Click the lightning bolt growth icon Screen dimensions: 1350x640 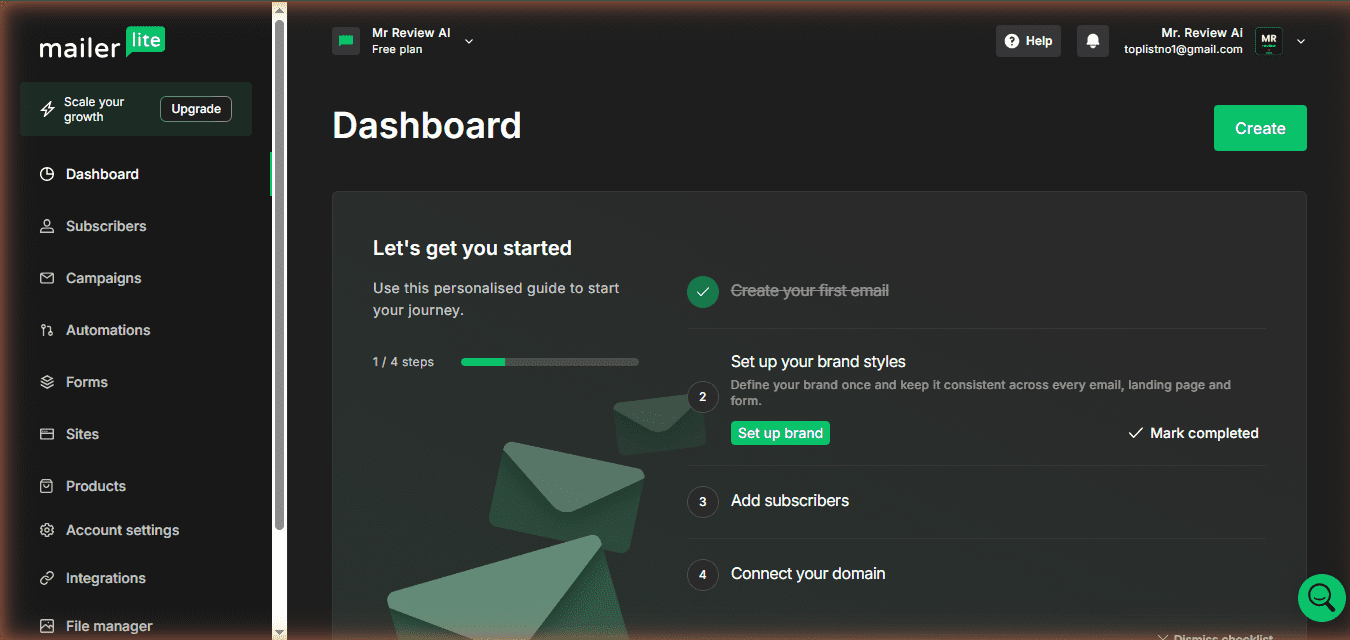coord(47,109)
